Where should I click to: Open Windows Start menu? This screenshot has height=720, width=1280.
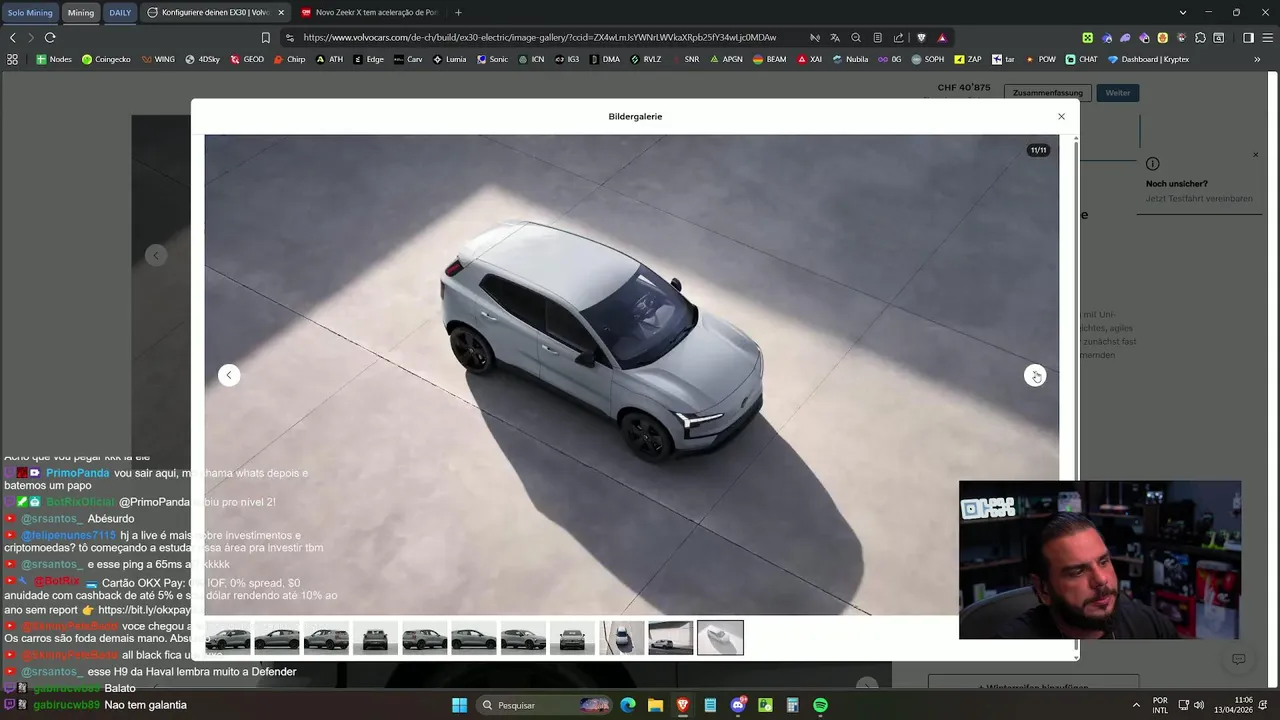coord(459,705)
